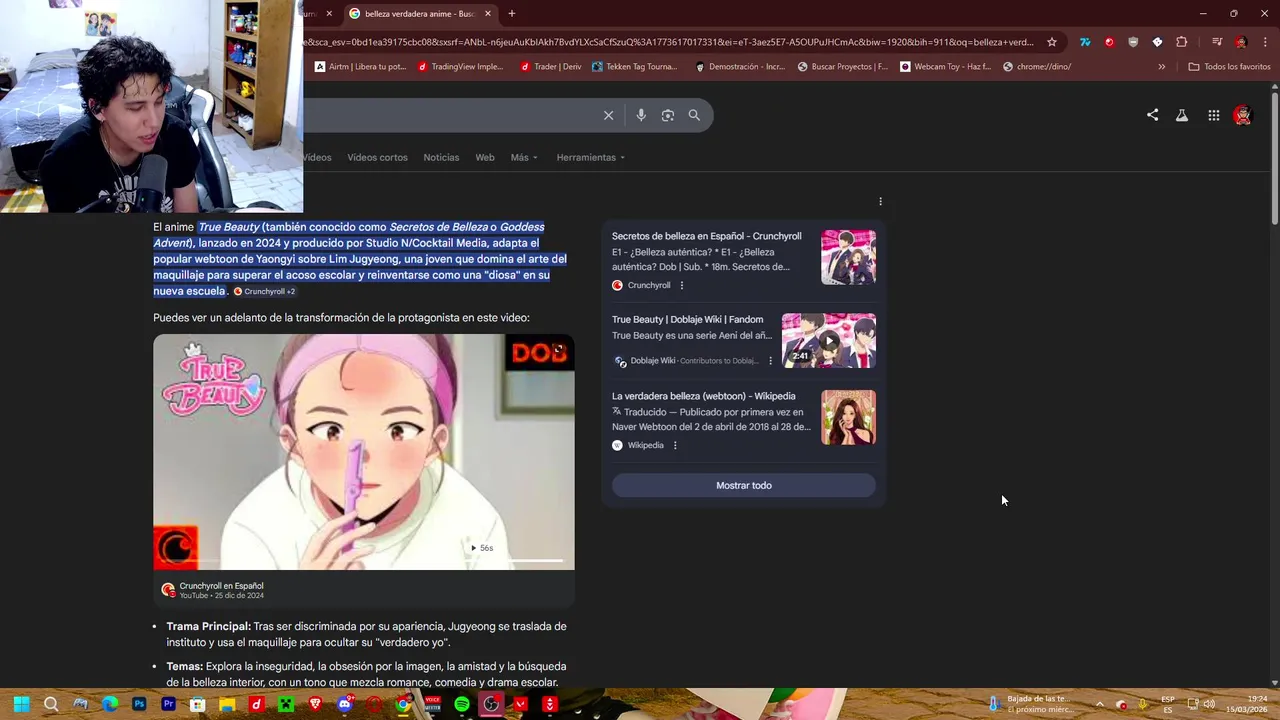This screenshot has height=720, width=1280.
Task: Open the volume icon in system tray
Action: pyautogui.click(x=1210, y=704)
